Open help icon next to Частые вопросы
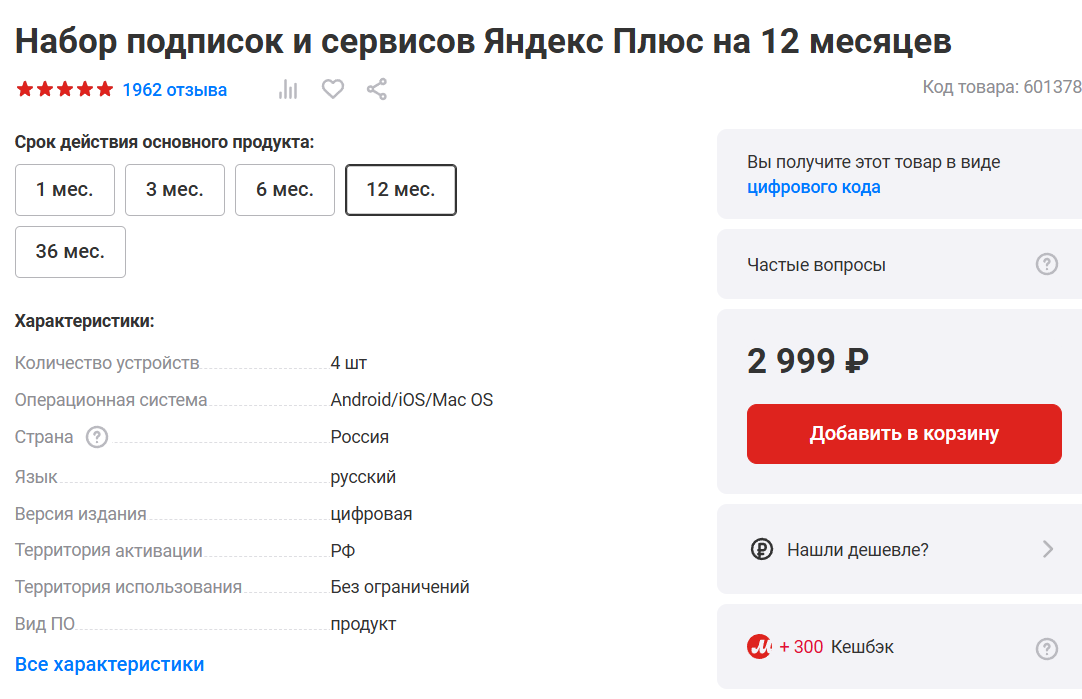 pos(1046,265)
